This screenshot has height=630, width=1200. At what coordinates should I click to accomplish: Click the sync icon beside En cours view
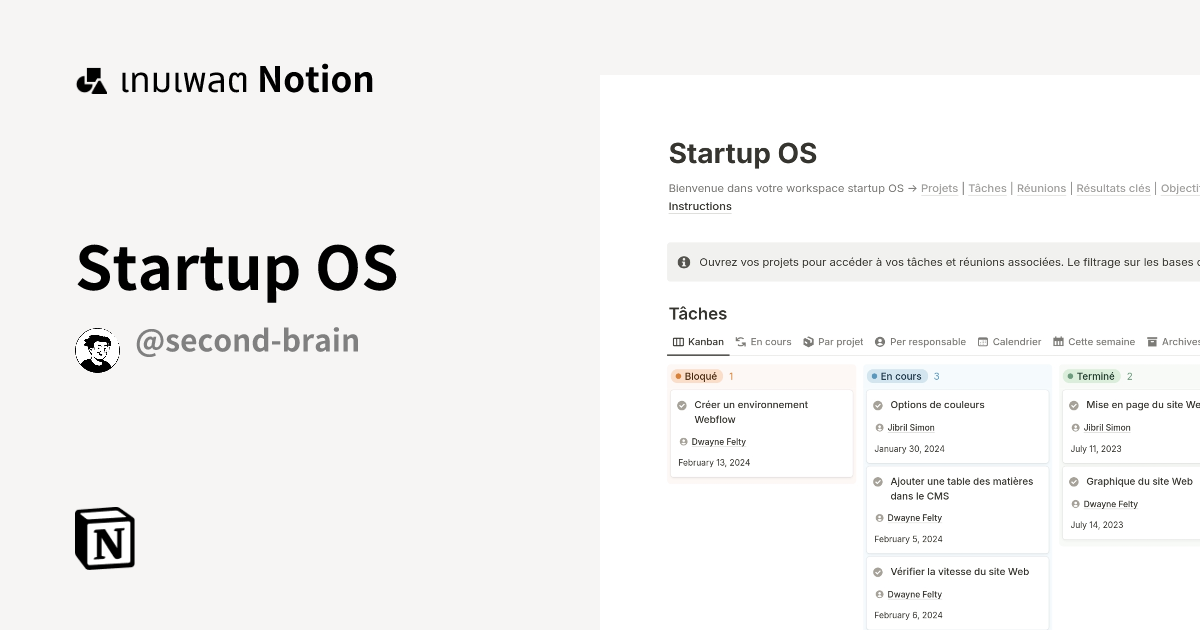click(x=741, y=342)
